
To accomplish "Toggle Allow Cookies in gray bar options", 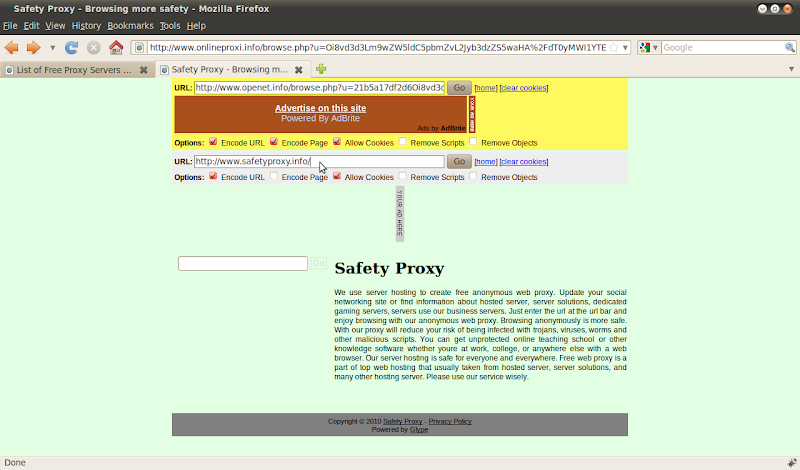I will click(337, 176).
